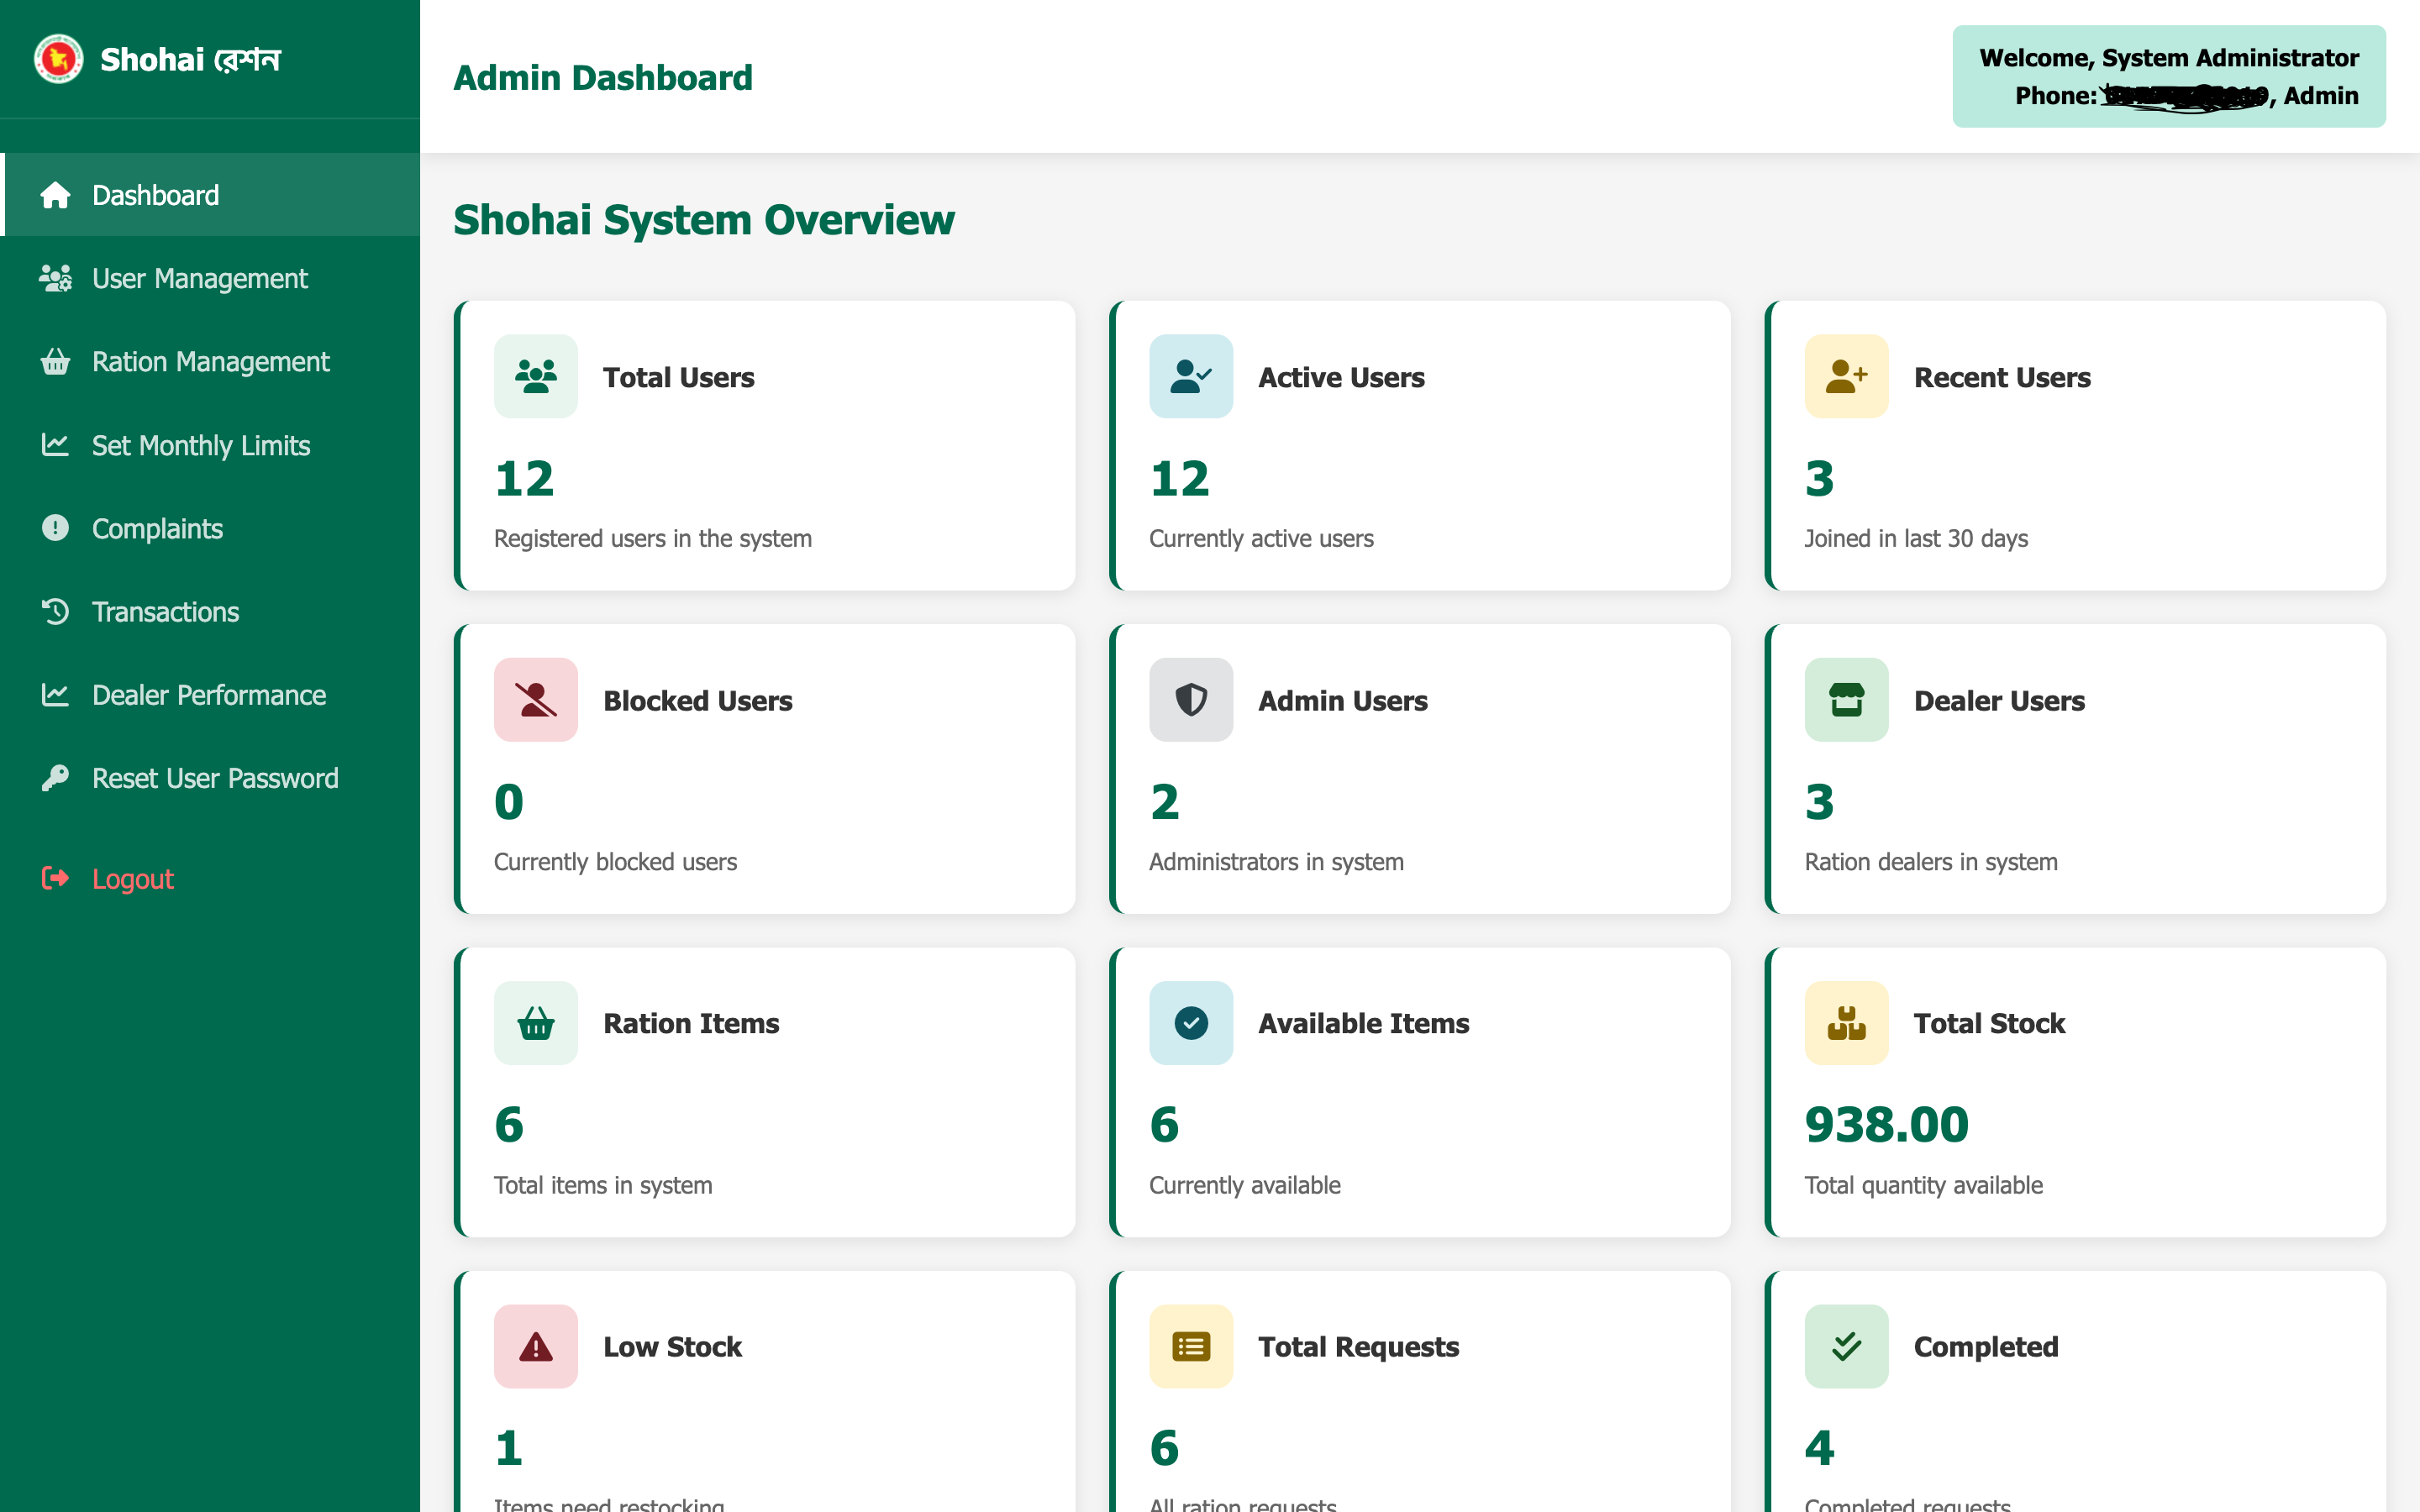Click the Logout link
This screenshot has width=2420, height=1512.
tap(210, 878)
